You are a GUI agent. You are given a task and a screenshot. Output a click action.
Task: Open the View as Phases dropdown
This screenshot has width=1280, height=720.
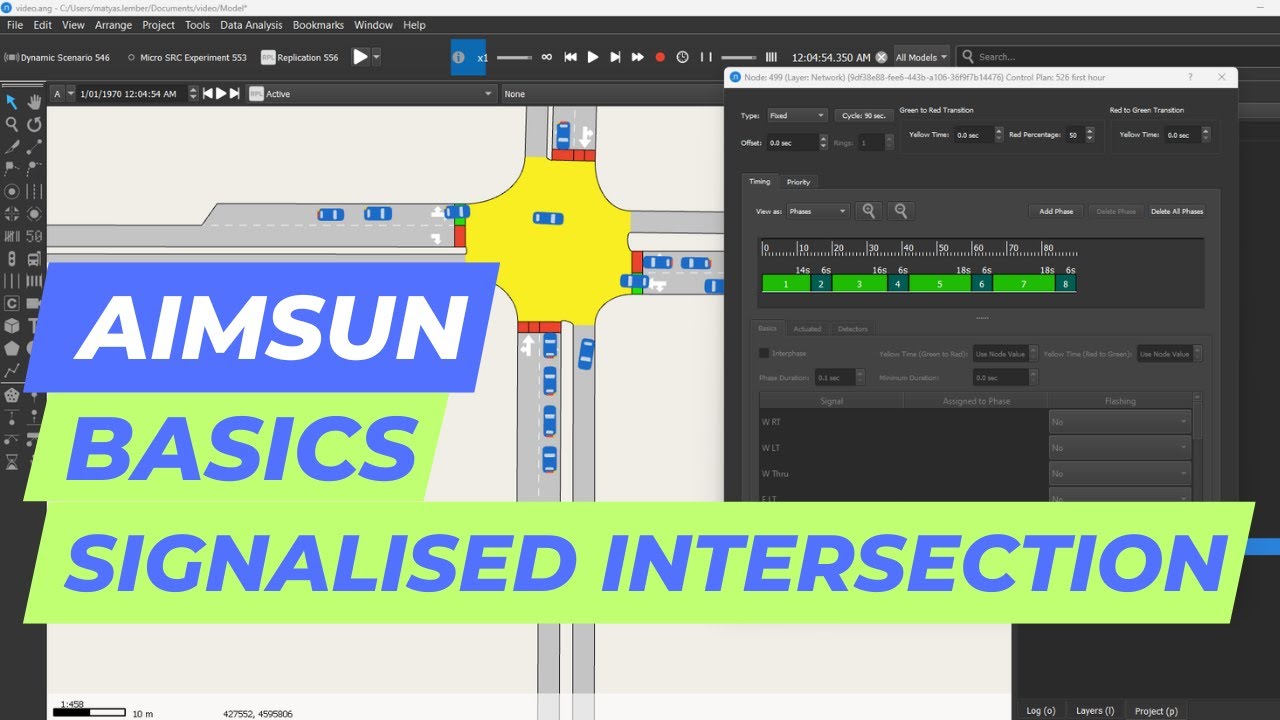pos(818,211)
